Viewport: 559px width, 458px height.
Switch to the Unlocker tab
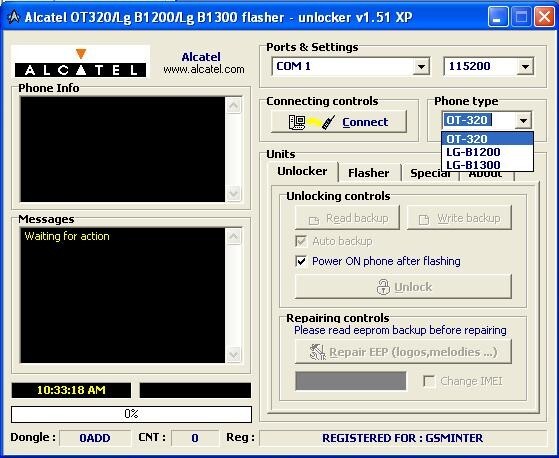coord(302,171)
